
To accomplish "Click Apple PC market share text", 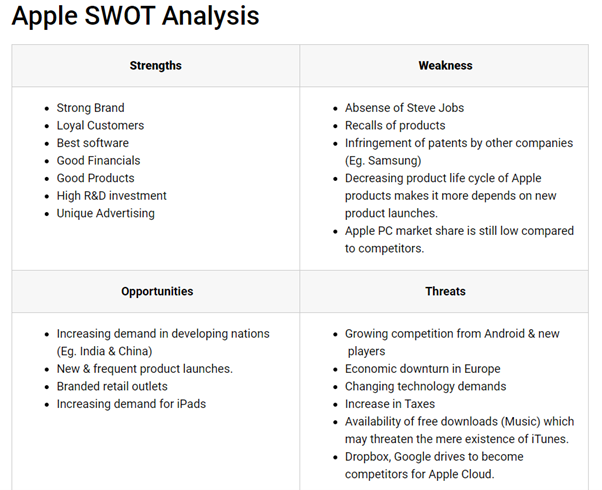I will tap(459, 240).
